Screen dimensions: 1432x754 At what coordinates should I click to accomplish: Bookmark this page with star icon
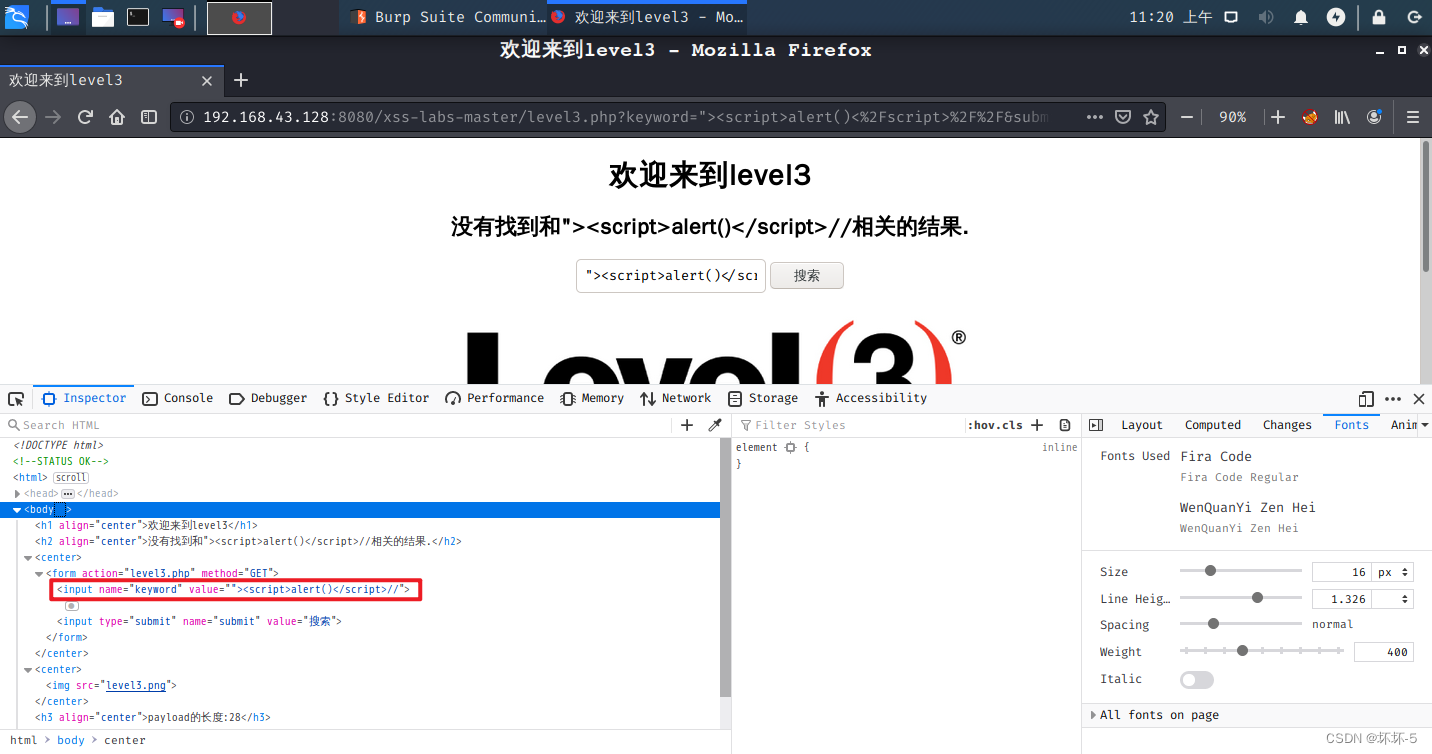(x=1151, y=117)
